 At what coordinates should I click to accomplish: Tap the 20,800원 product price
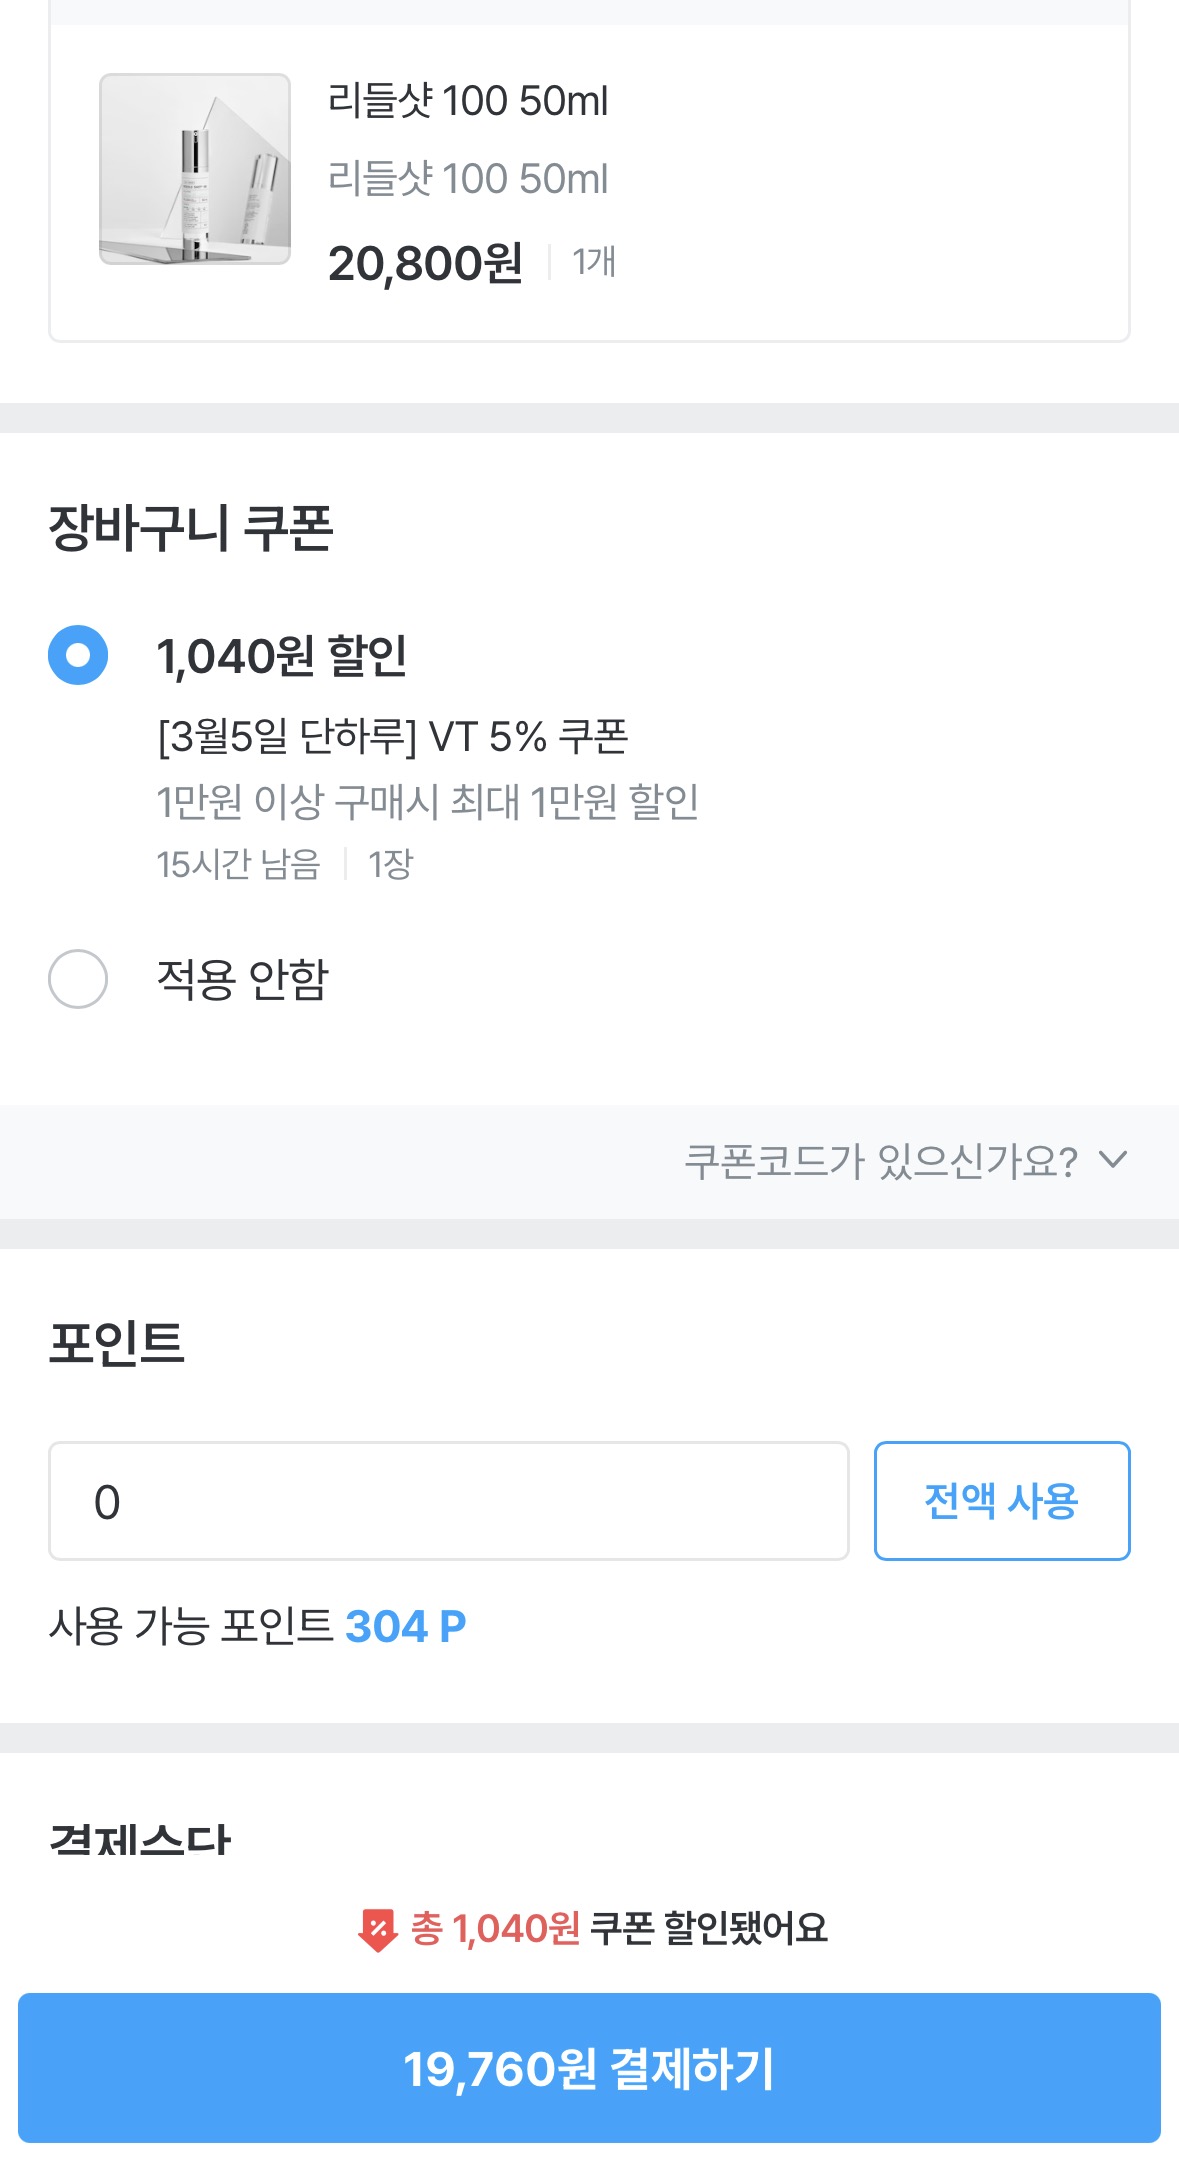pyautogui.click(x=425, y=263)
